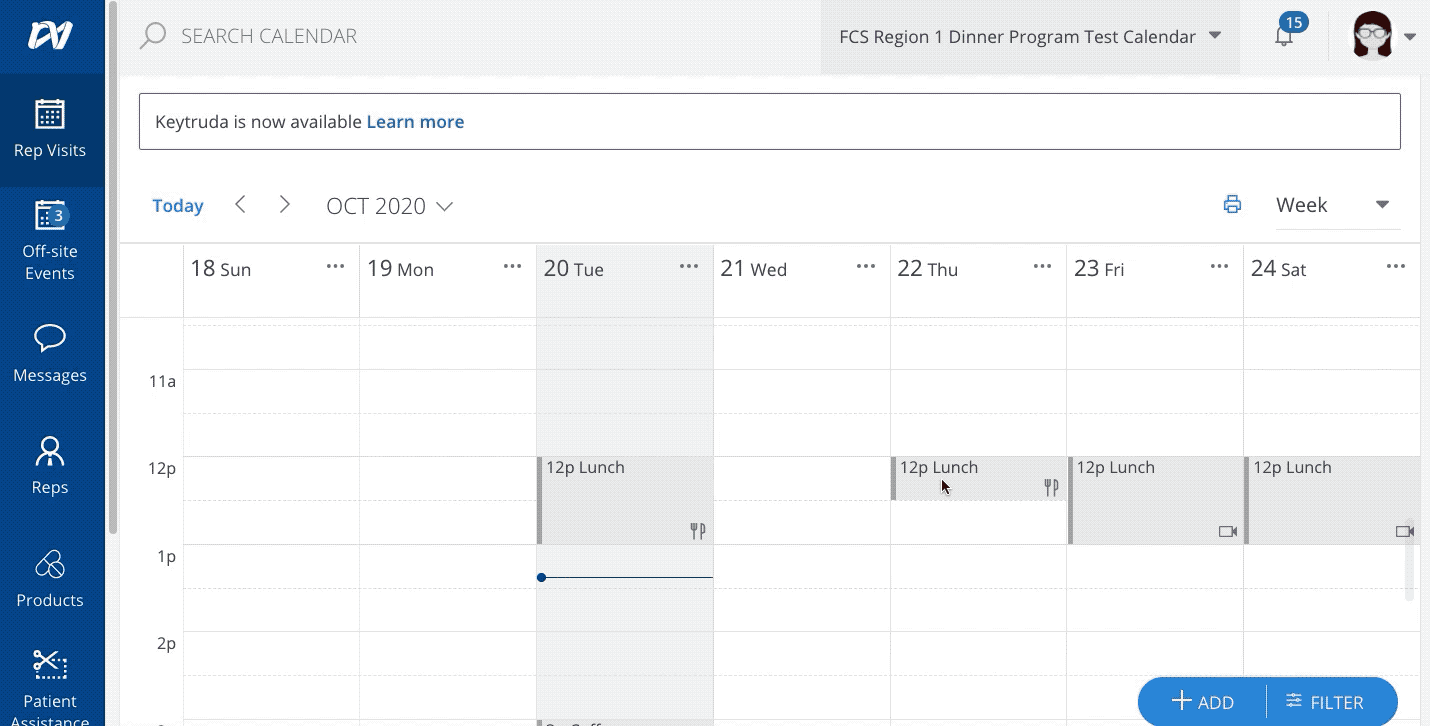Open the Reps section

click(50, 465)
